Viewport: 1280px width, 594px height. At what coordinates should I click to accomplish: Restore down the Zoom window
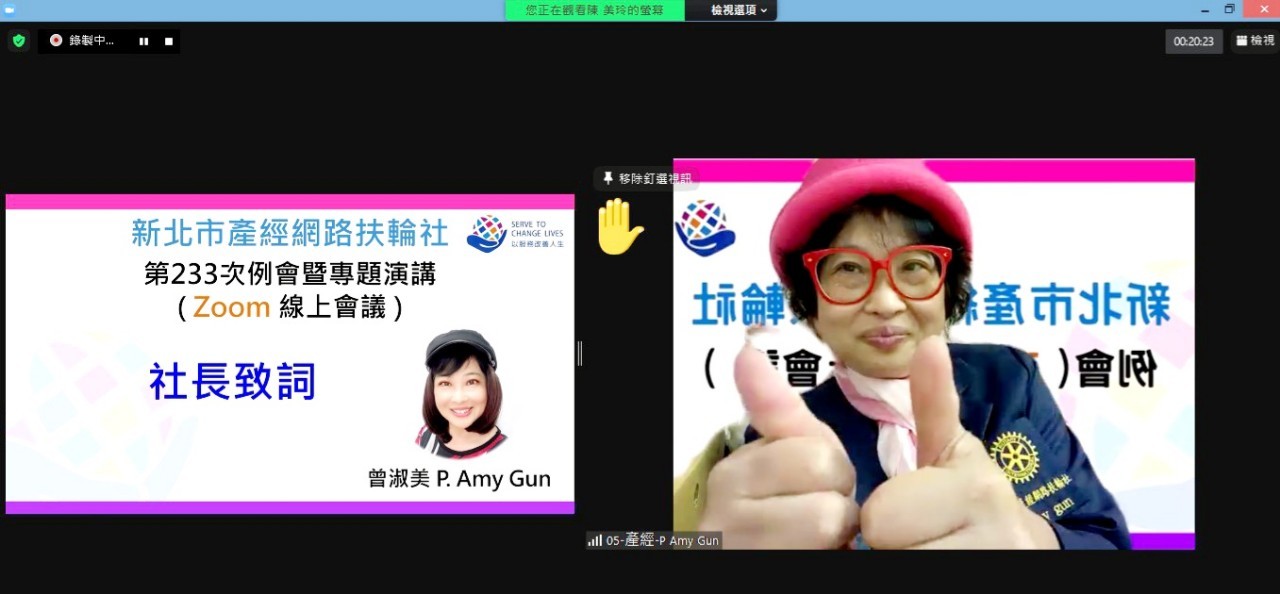pyautogui.click(x=1230, y=9)
